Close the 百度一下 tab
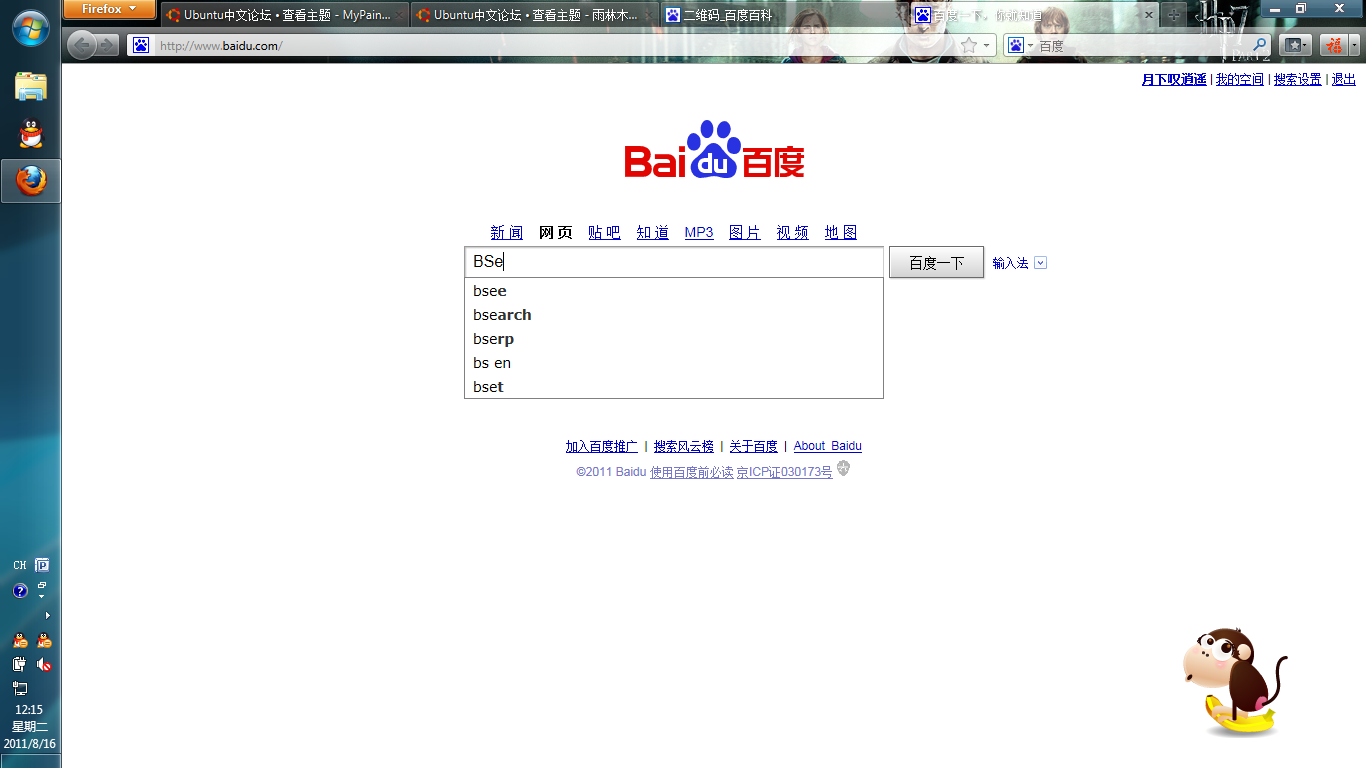1366x768 pixels. 1149,15
